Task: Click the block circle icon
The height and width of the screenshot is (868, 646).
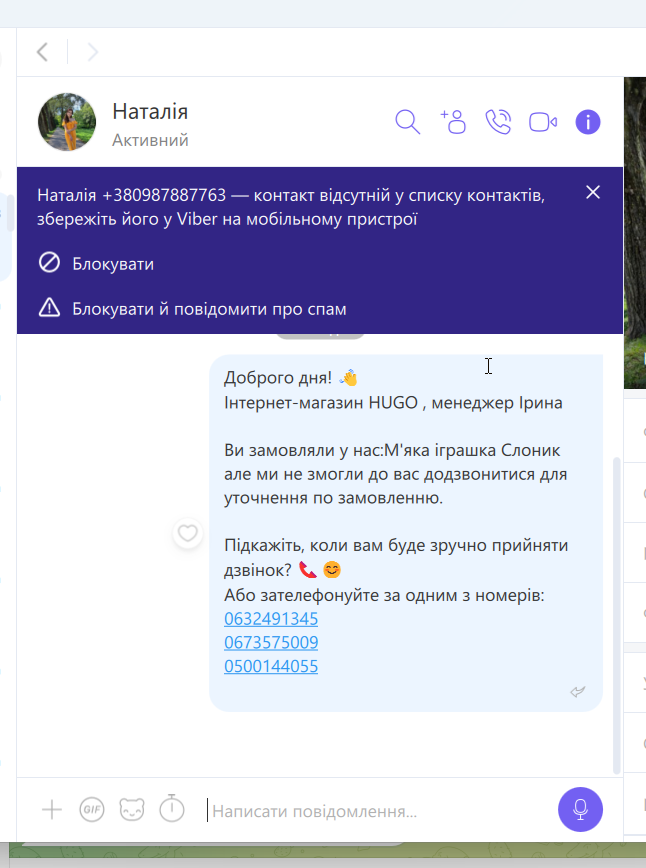Action: click(49, 262)
